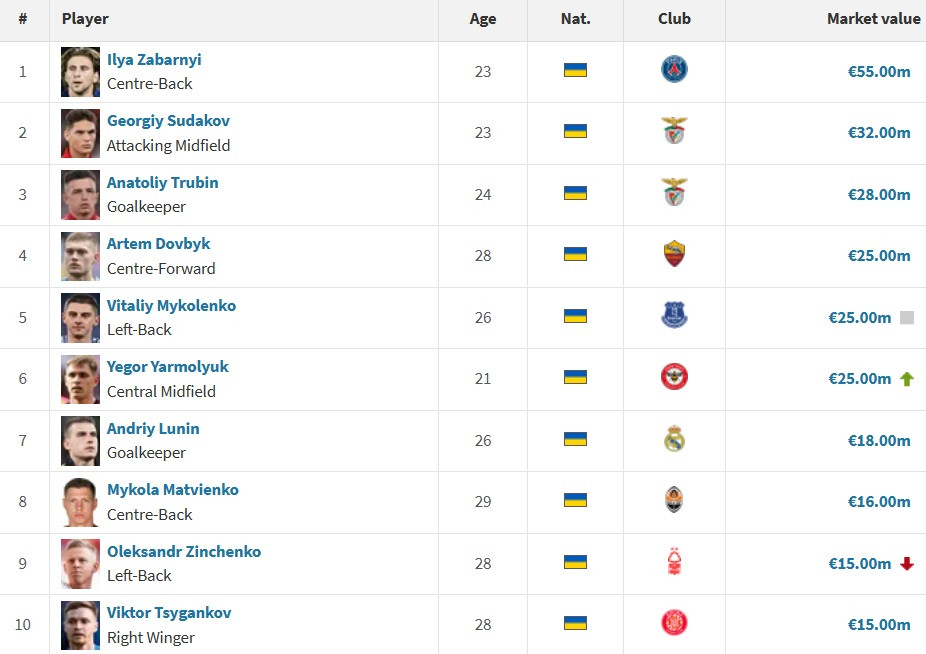The image size is (926, 654).
Task: Click green up arrow for Yegor Yarmolyuk
Action: [907, 378]
